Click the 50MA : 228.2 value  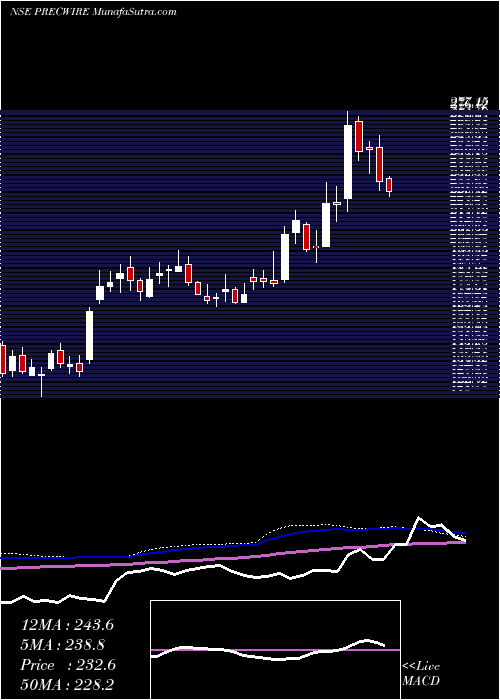click(x=68, y=685)
